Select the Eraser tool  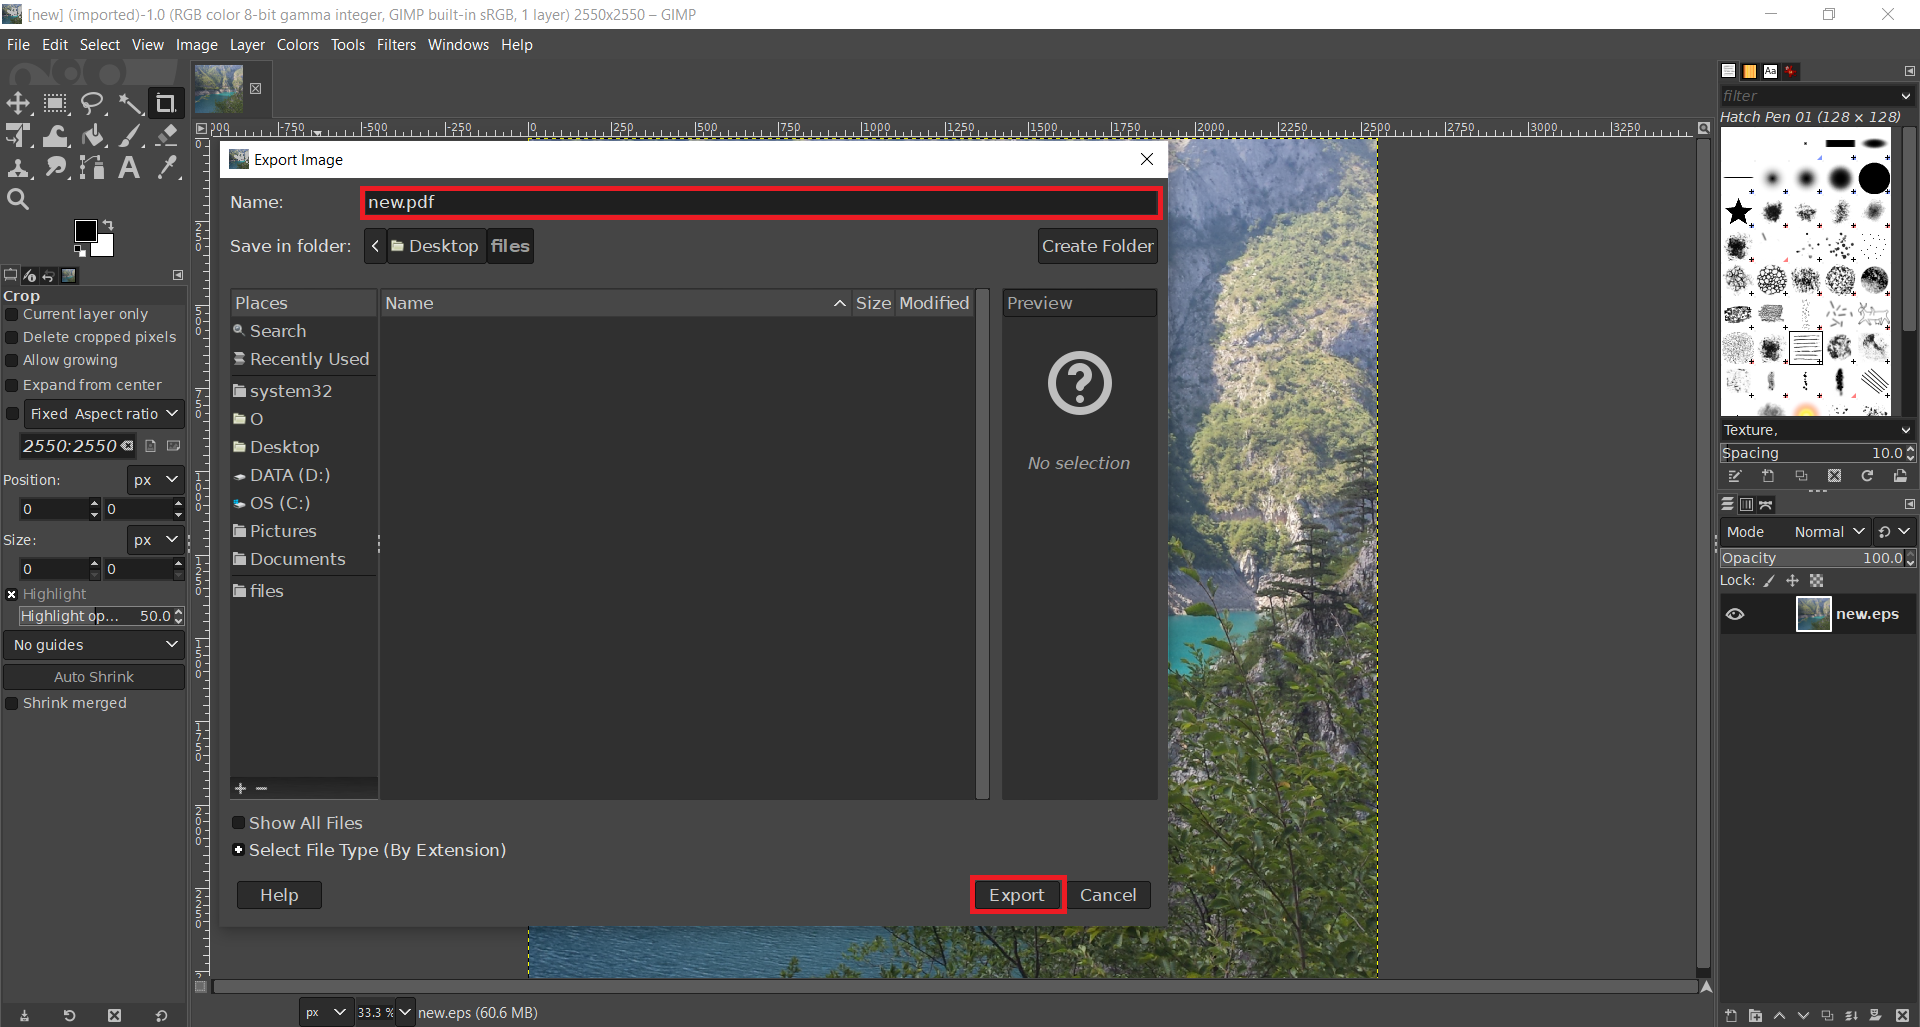pos(167,136)
